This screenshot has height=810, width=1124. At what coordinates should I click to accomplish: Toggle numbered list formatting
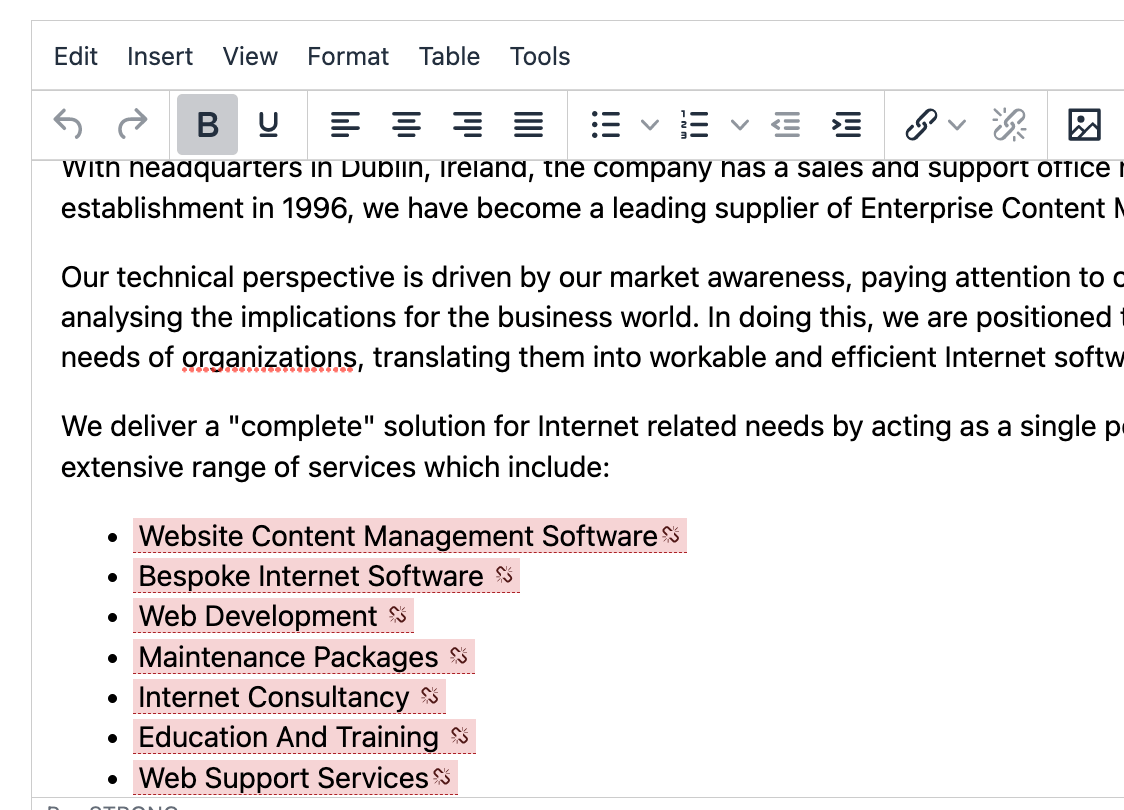[693, 124]
